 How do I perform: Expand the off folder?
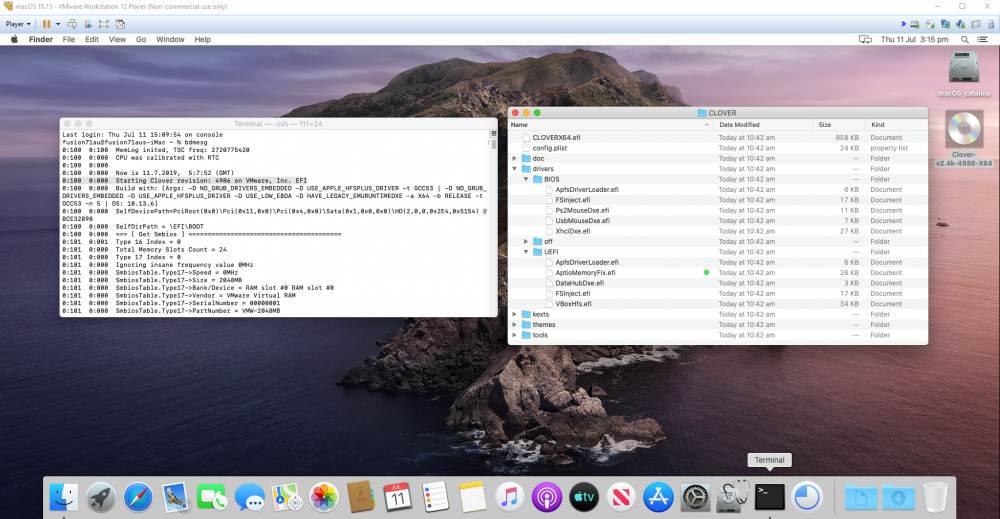click(526, 242)
